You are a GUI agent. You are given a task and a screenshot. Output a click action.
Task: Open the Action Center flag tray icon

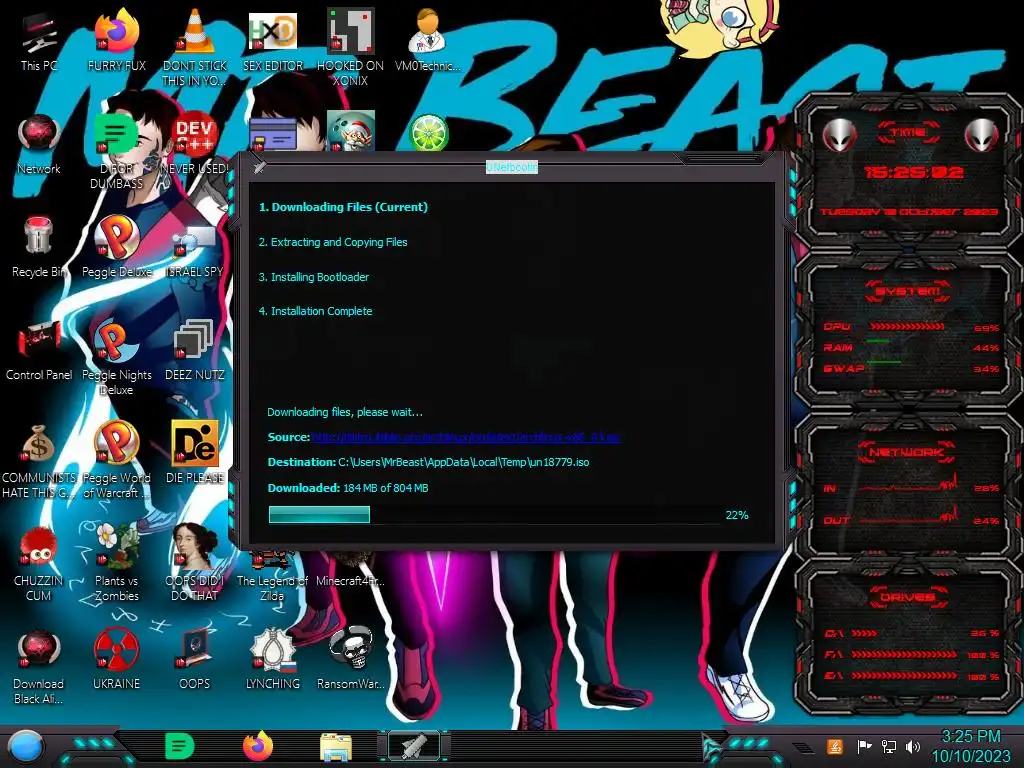pyautogui.click(x=864, y=746)
